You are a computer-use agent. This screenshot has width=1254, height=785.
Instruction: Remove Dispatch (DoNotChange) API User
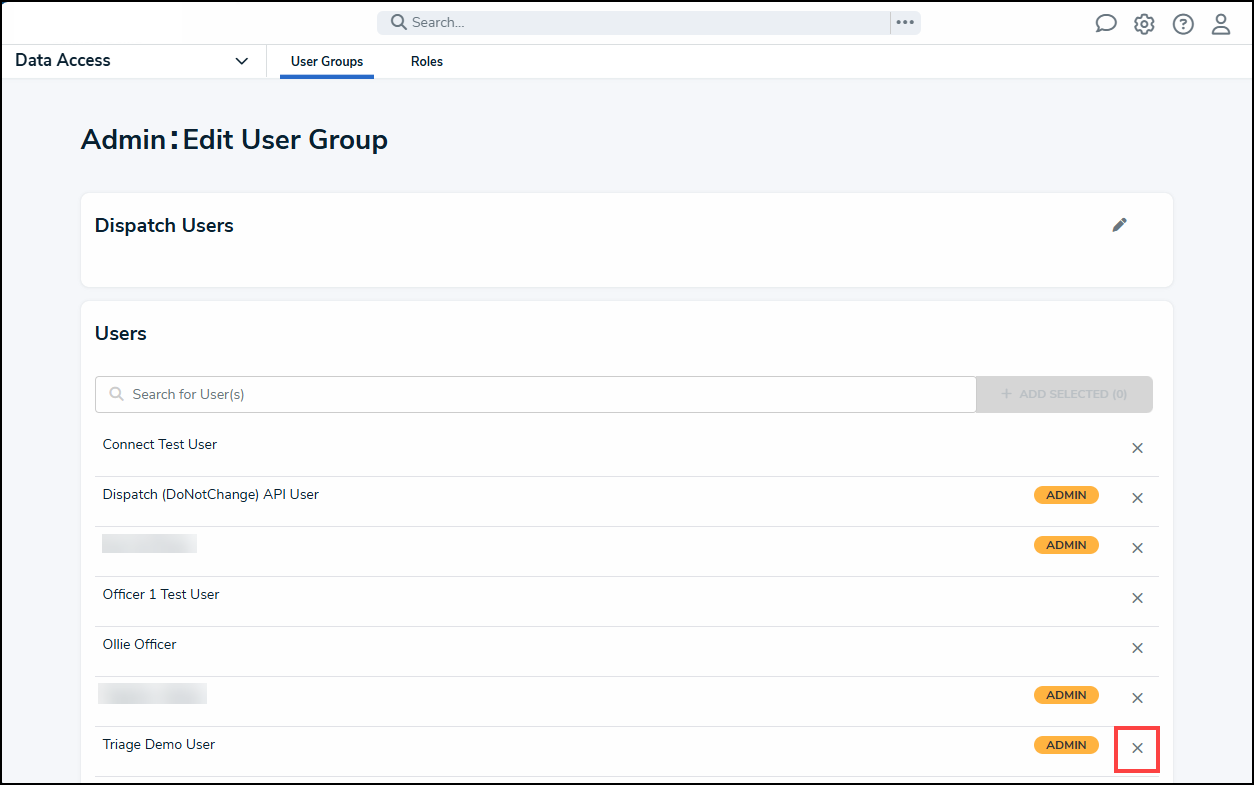(1137, 498)
